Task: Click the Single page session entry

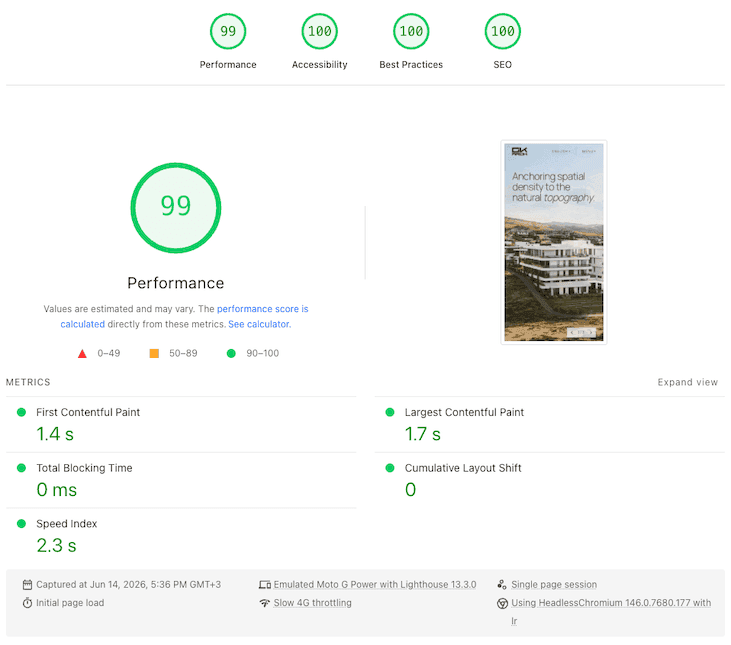Action: coord(554,584)
